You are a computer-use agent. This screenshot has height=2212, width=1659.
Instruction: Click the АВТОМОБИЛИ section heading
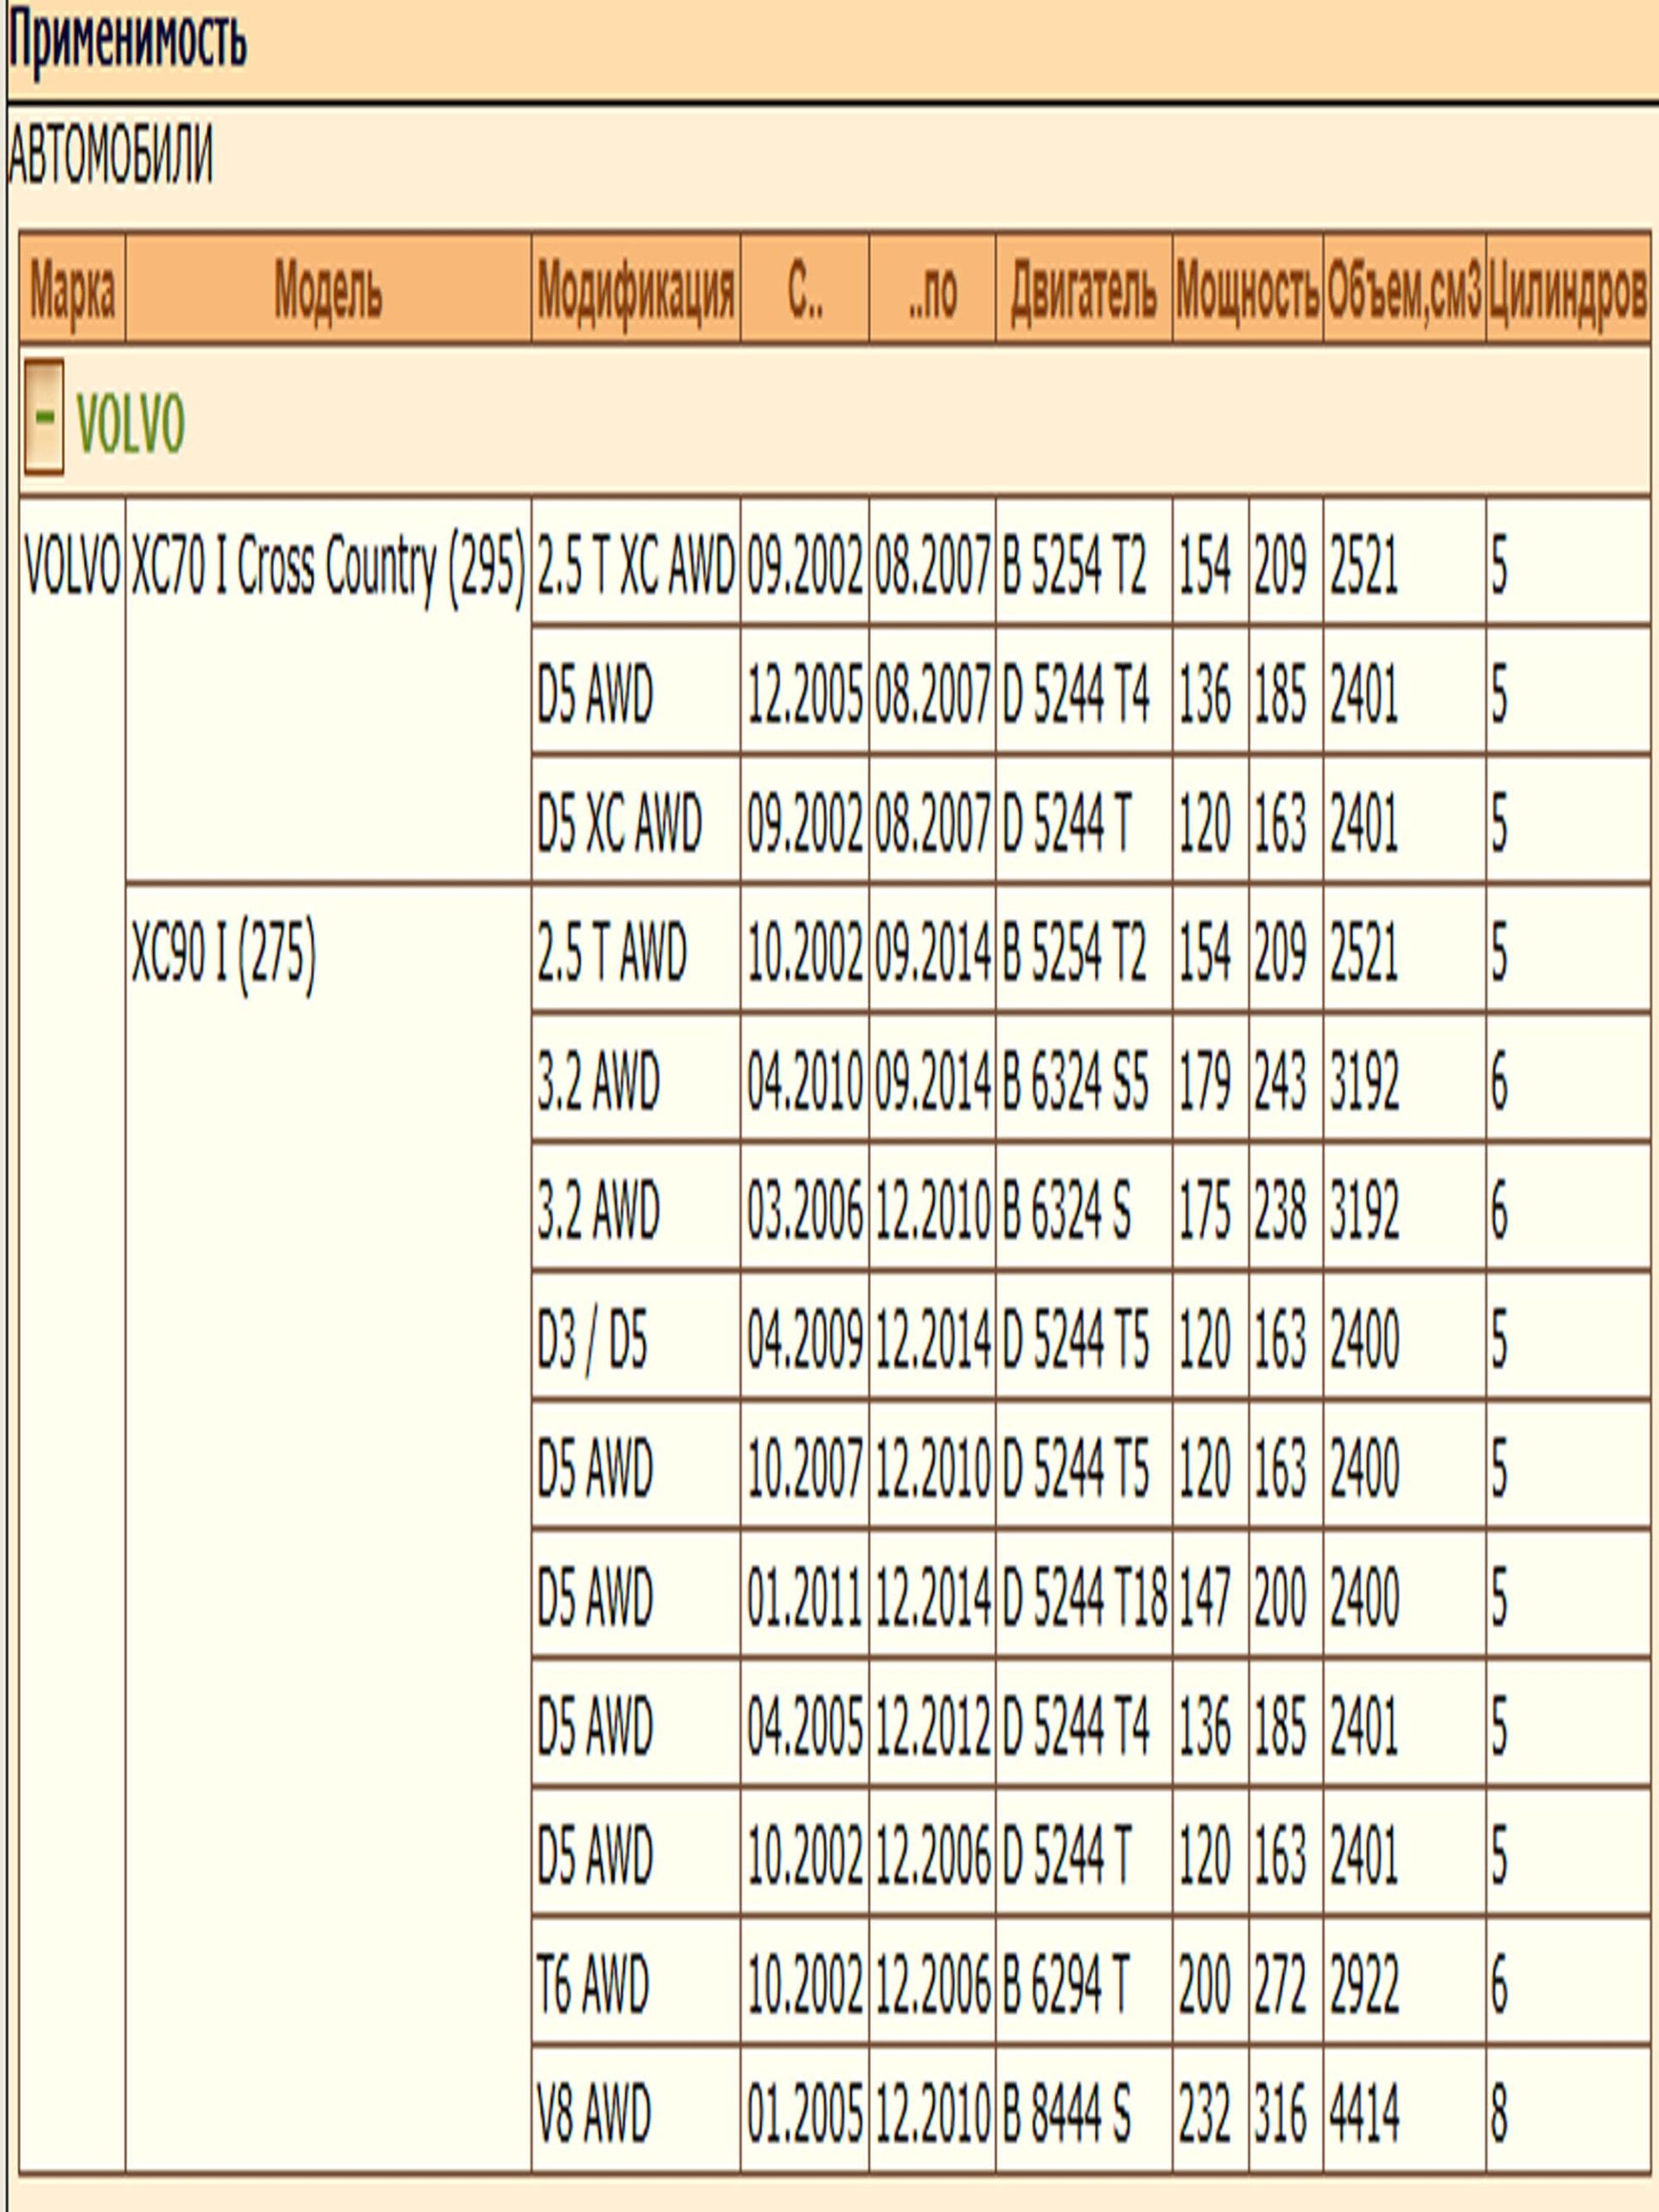click(x=110, y=156)
